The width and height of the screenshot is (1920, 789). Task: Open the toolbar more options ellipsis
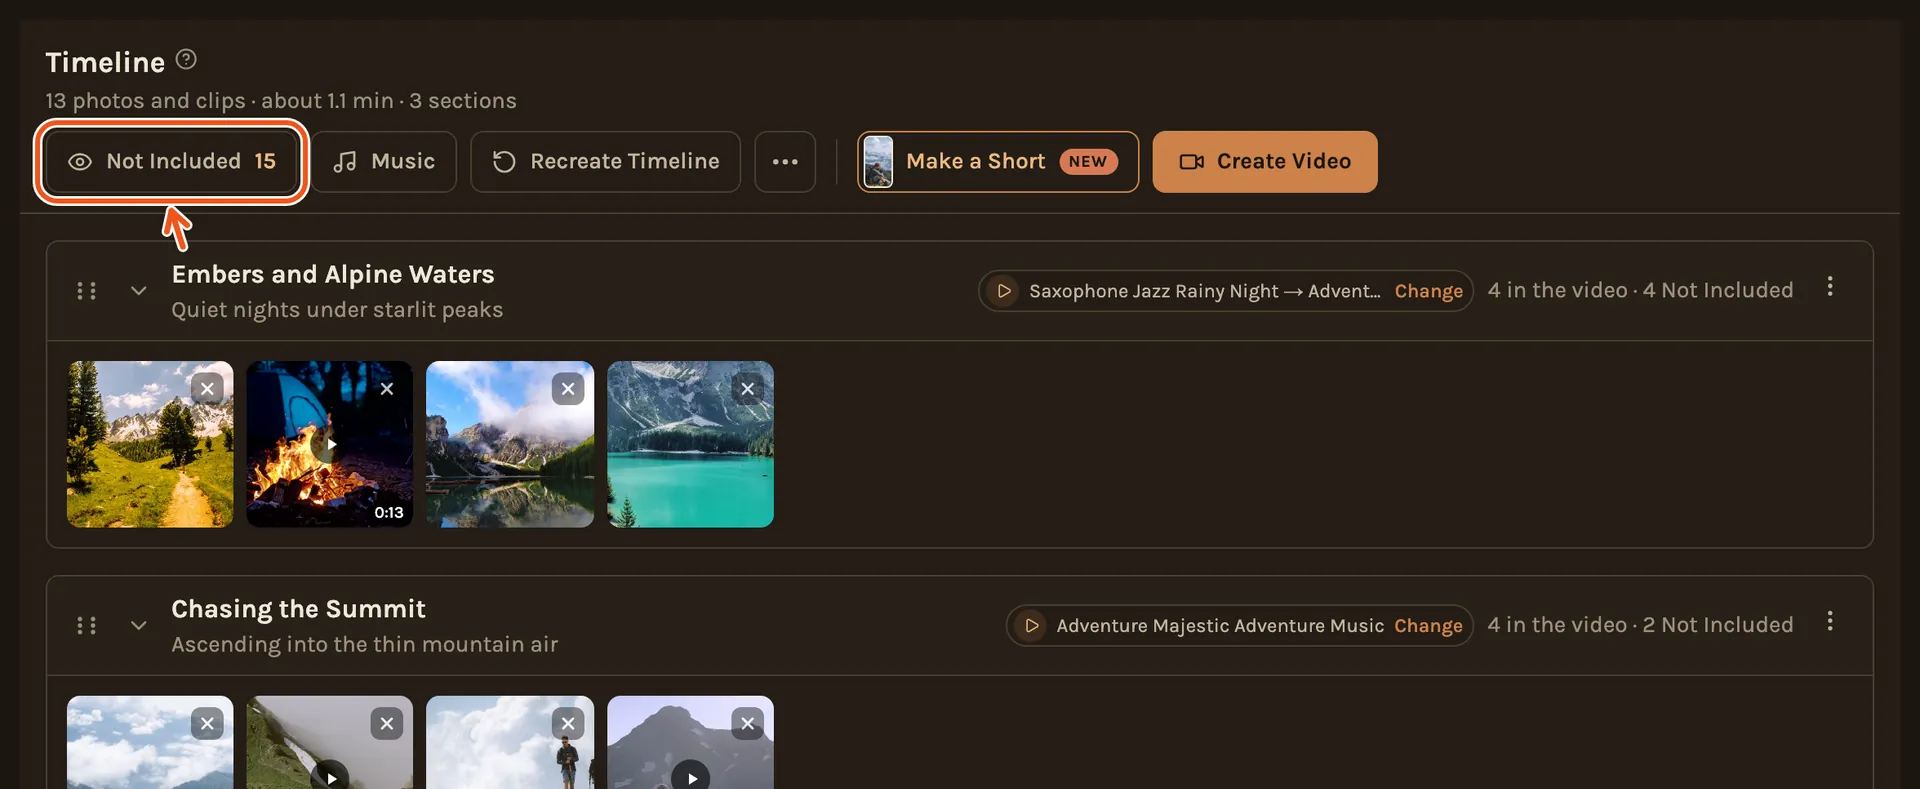(785, 161)
